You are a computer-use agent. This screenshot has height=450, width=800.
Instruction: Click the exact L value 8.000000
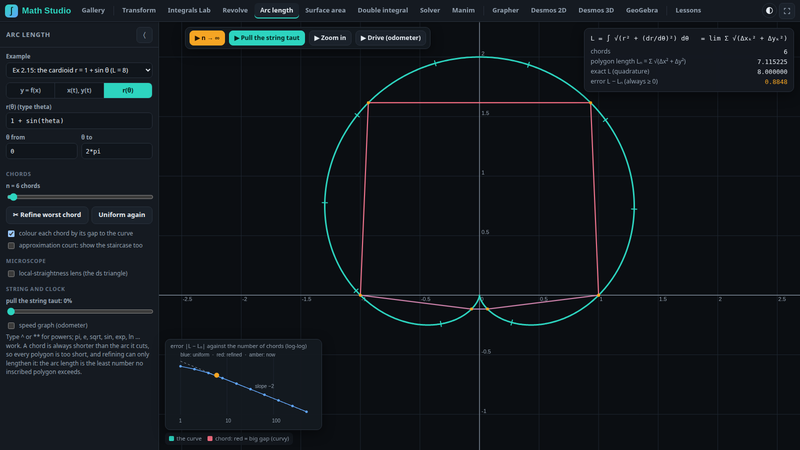click(x=772, y=72)
